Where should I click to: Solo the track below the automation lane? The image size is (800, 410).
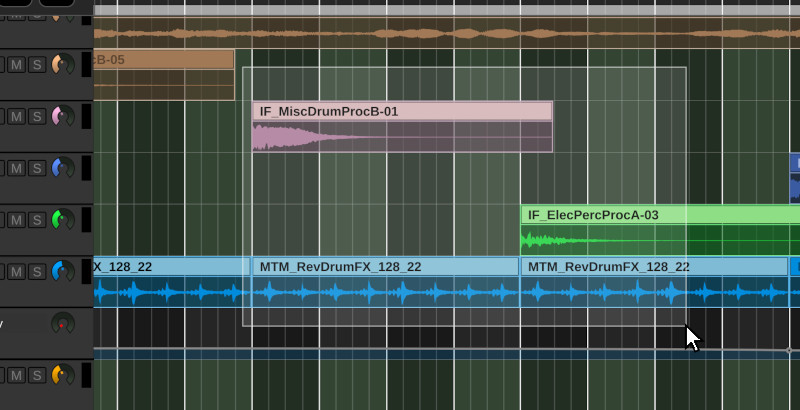(37, 376)
